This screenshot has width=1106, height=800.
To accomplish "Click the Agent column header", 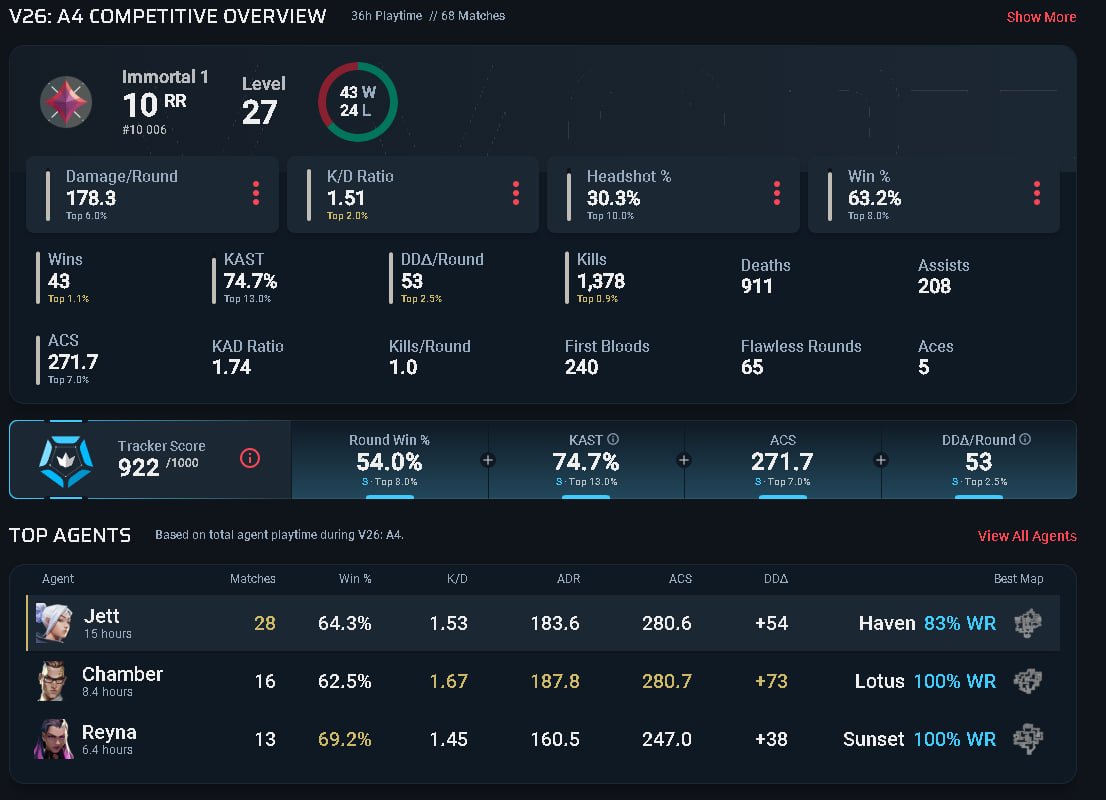I will pos(58,578).
